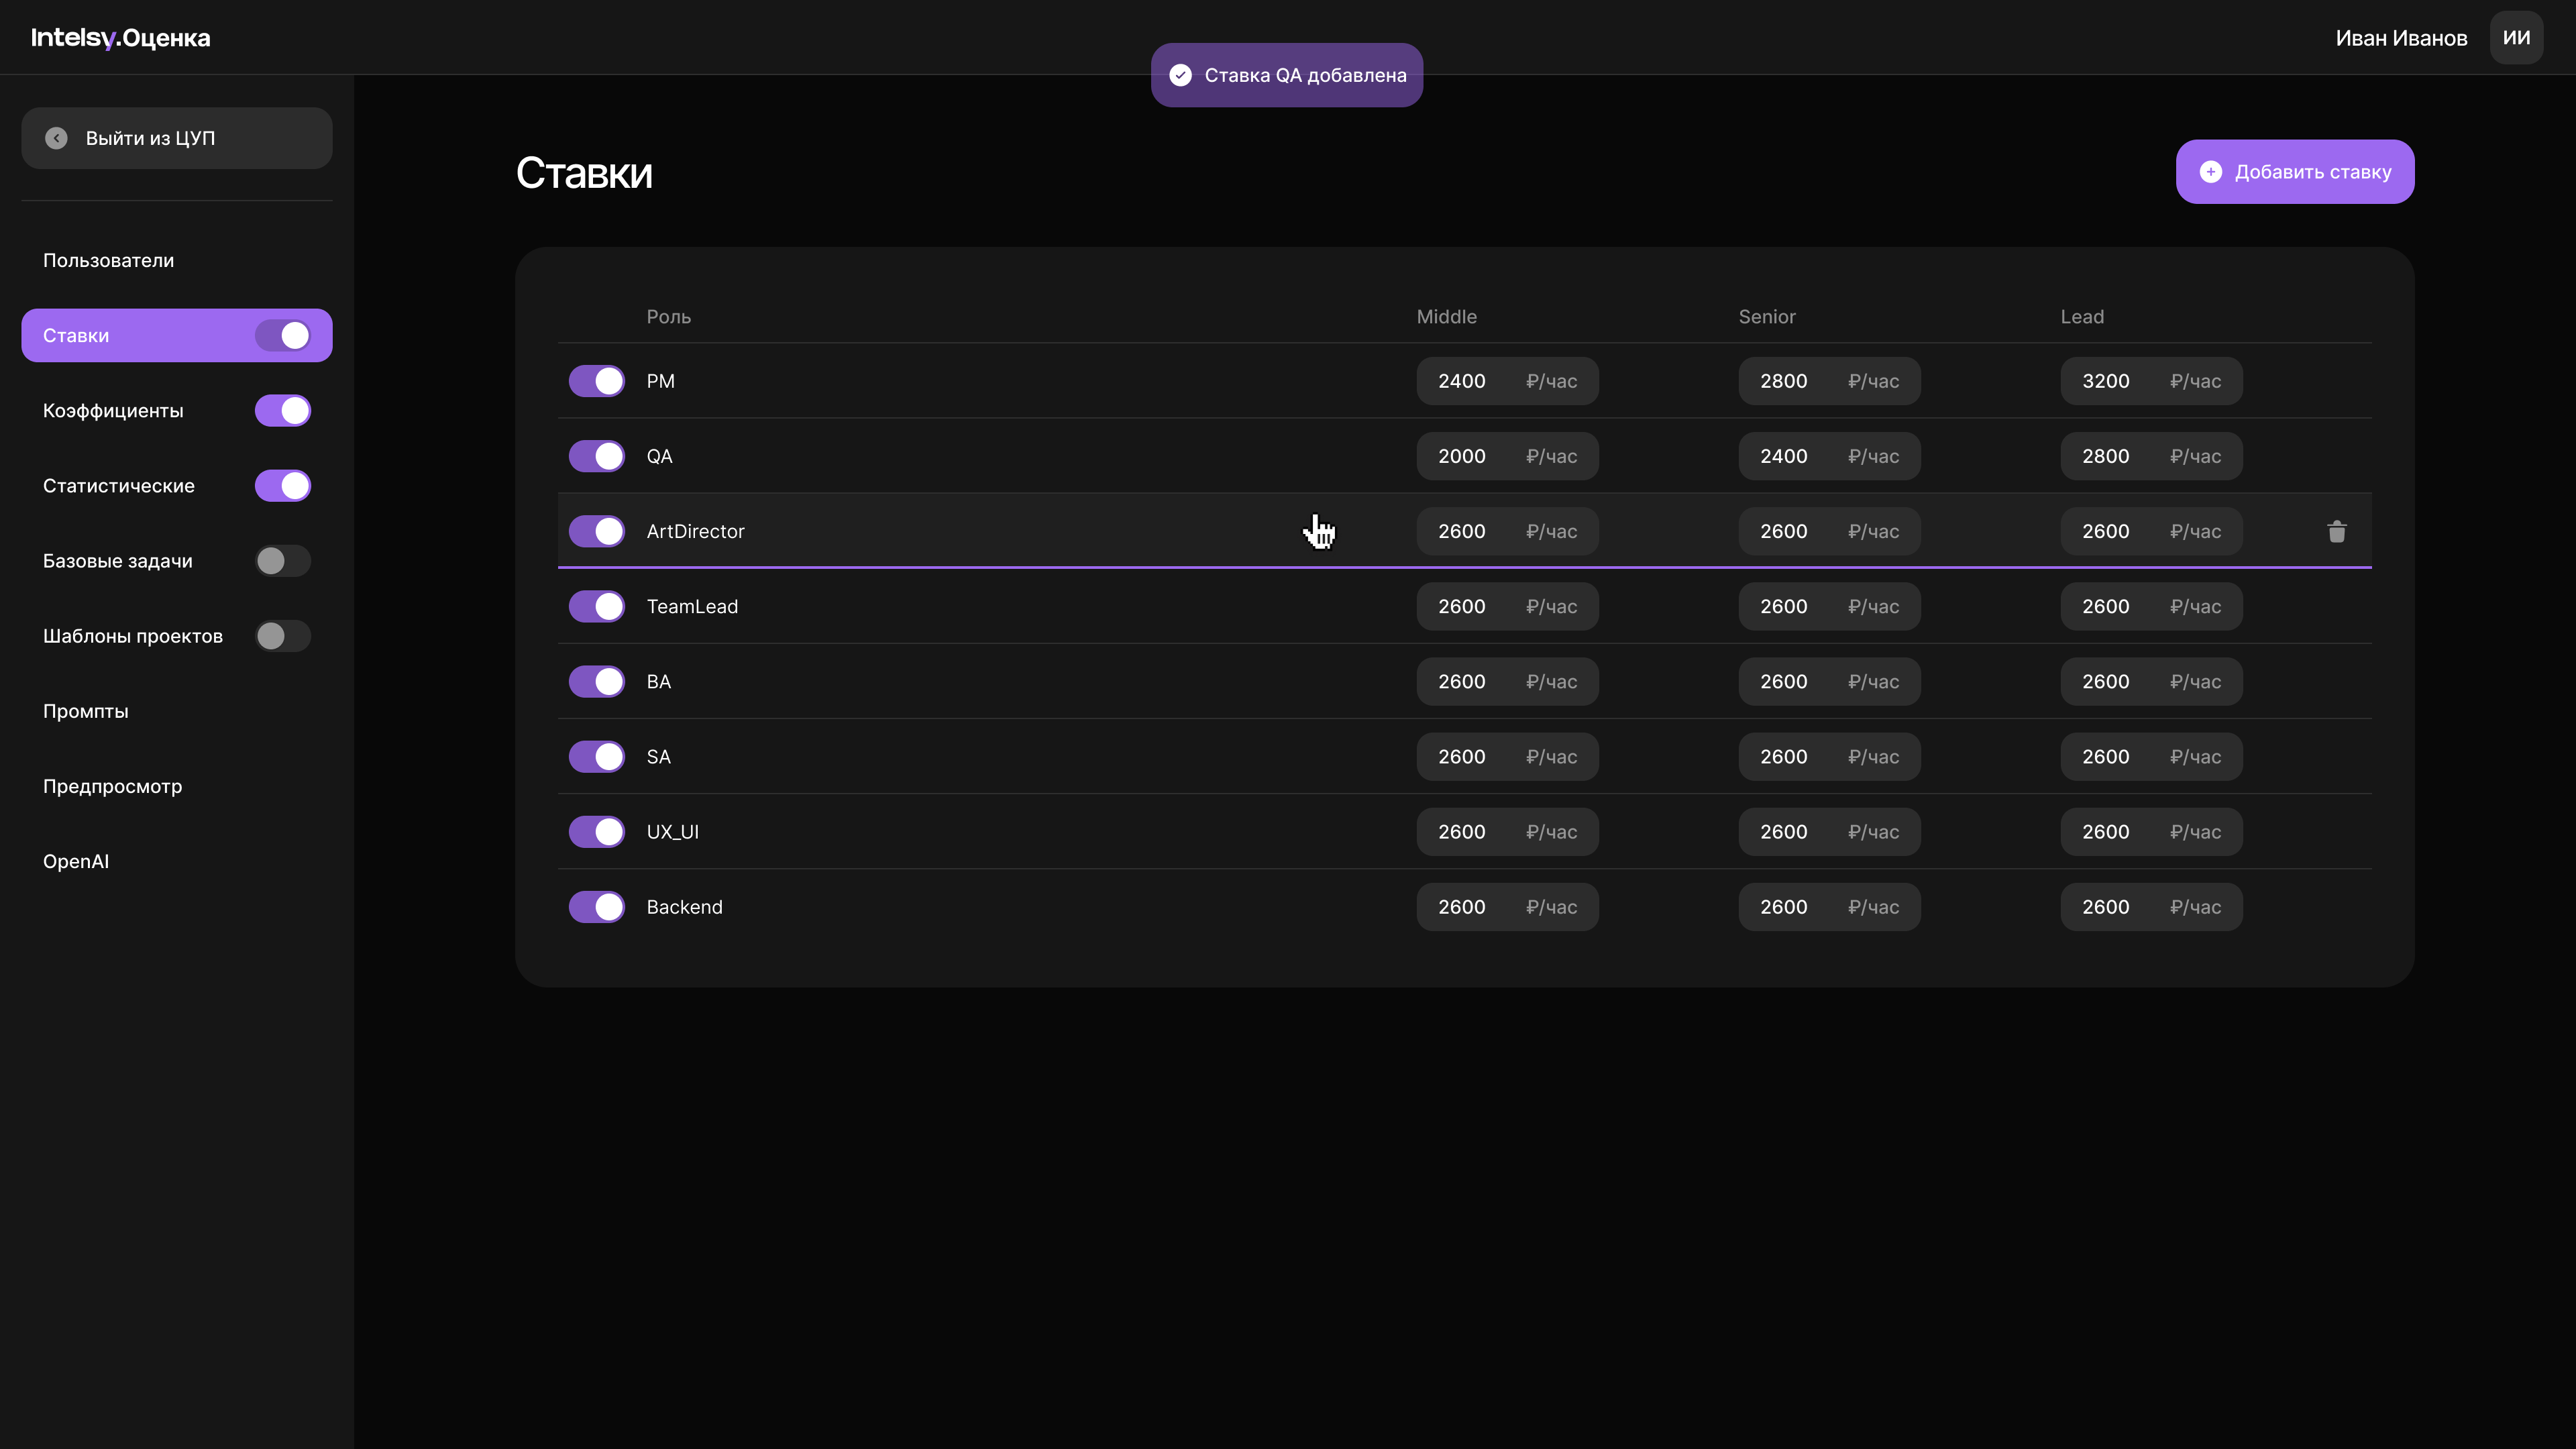Delete the ArtDirector rate with trash icon
Viewport: 2576px width, 1449px height.
point(2336,531)
